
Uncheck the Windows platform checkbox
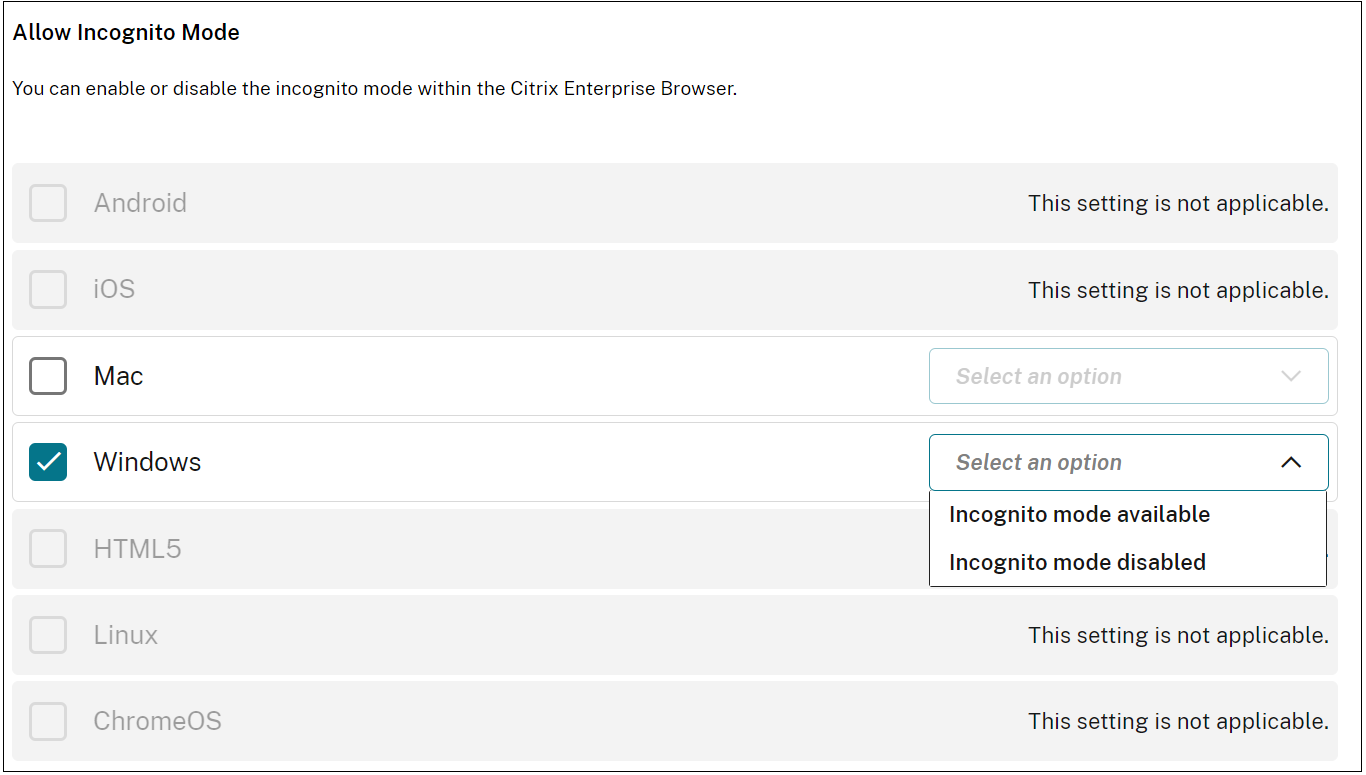[48, 462]
